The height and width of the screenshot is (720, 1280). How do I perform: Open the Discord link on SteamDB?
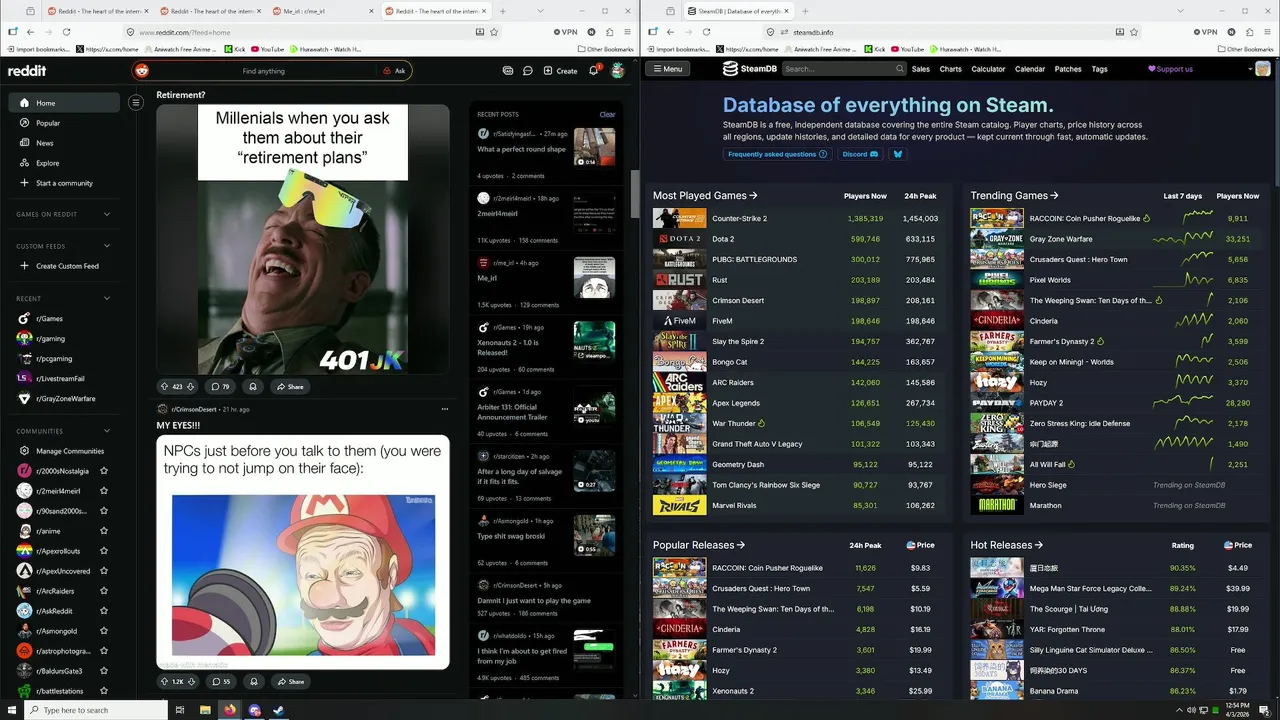tap(860, 154)
